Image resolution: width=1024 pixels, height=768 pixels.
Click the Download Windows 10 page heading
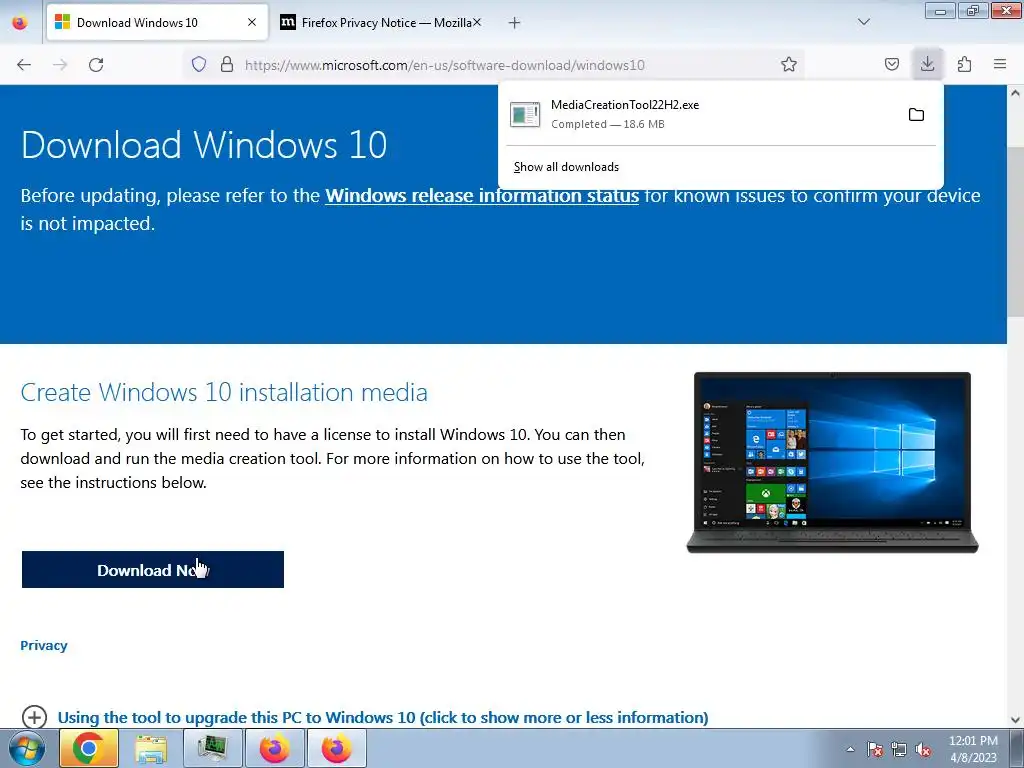[204, 144]
